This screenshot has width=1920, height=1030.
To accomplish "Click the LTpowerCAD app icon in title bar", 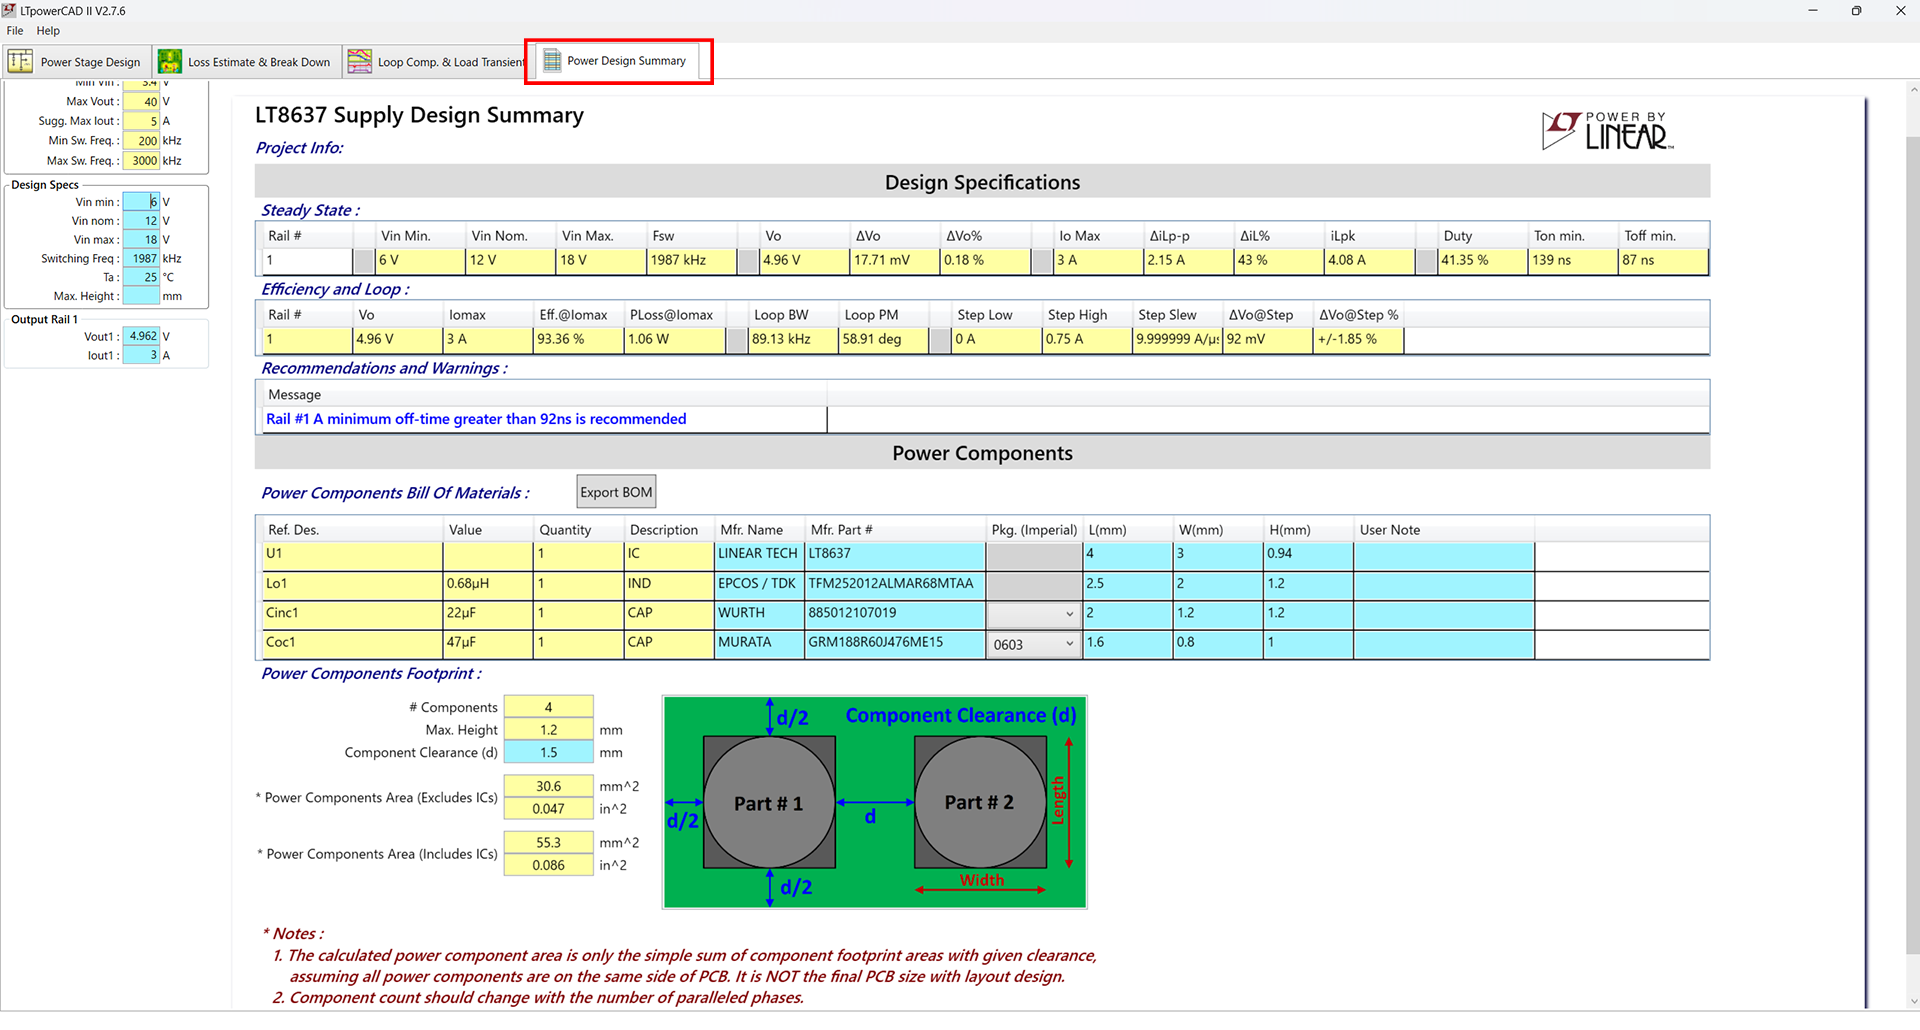I will point(9,11).
